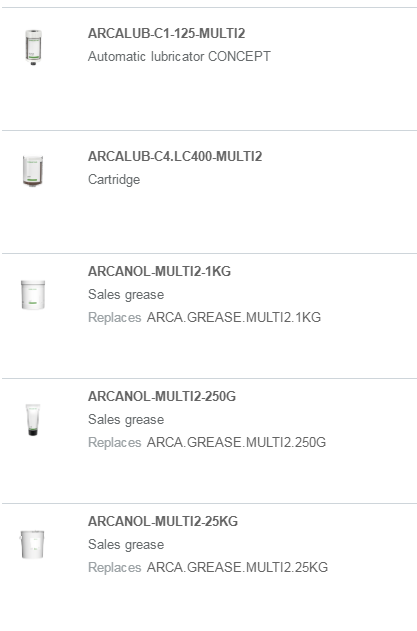Click the Replaces label in the 1KG row
The width and height of the screenshot is (417, 631).
click(115, 318)
